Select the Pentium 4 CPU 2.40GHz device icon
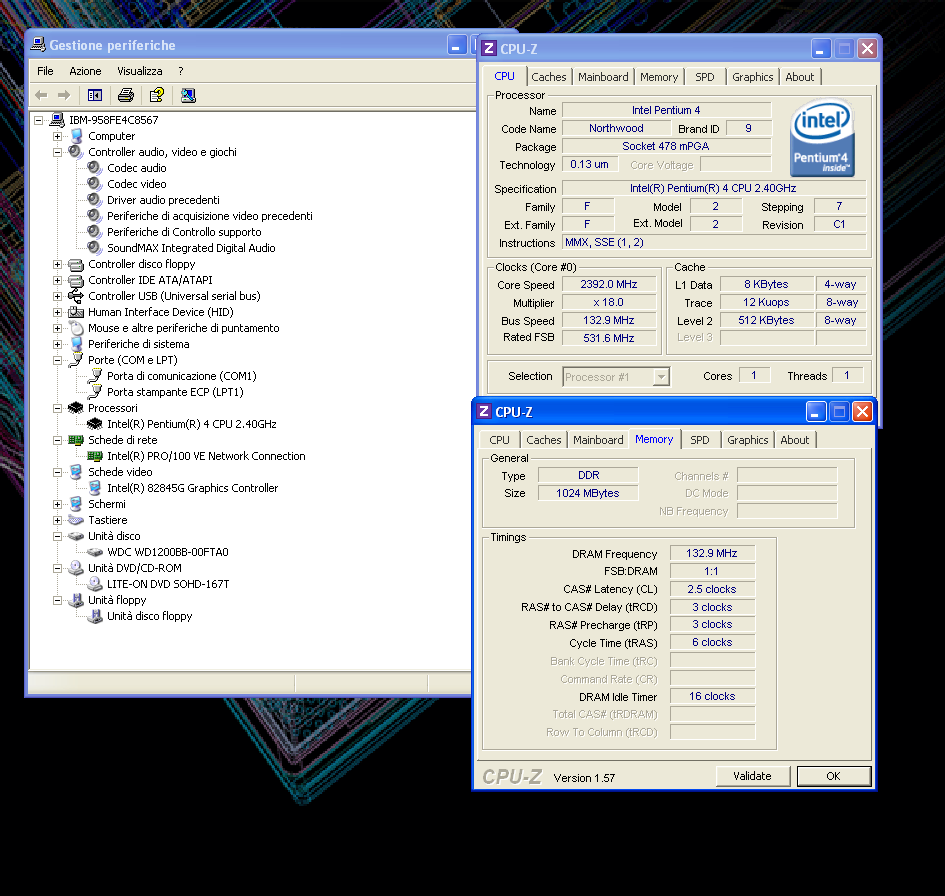The width and height of the screenshot is (945, 896). coord(95,424)
